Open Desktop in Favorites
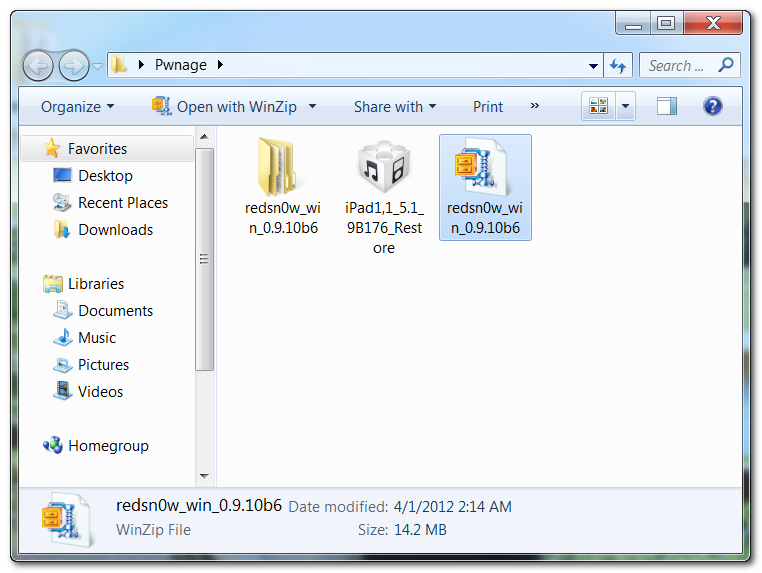The height and width of the screenshot is (573, 762). coord(105,175)
